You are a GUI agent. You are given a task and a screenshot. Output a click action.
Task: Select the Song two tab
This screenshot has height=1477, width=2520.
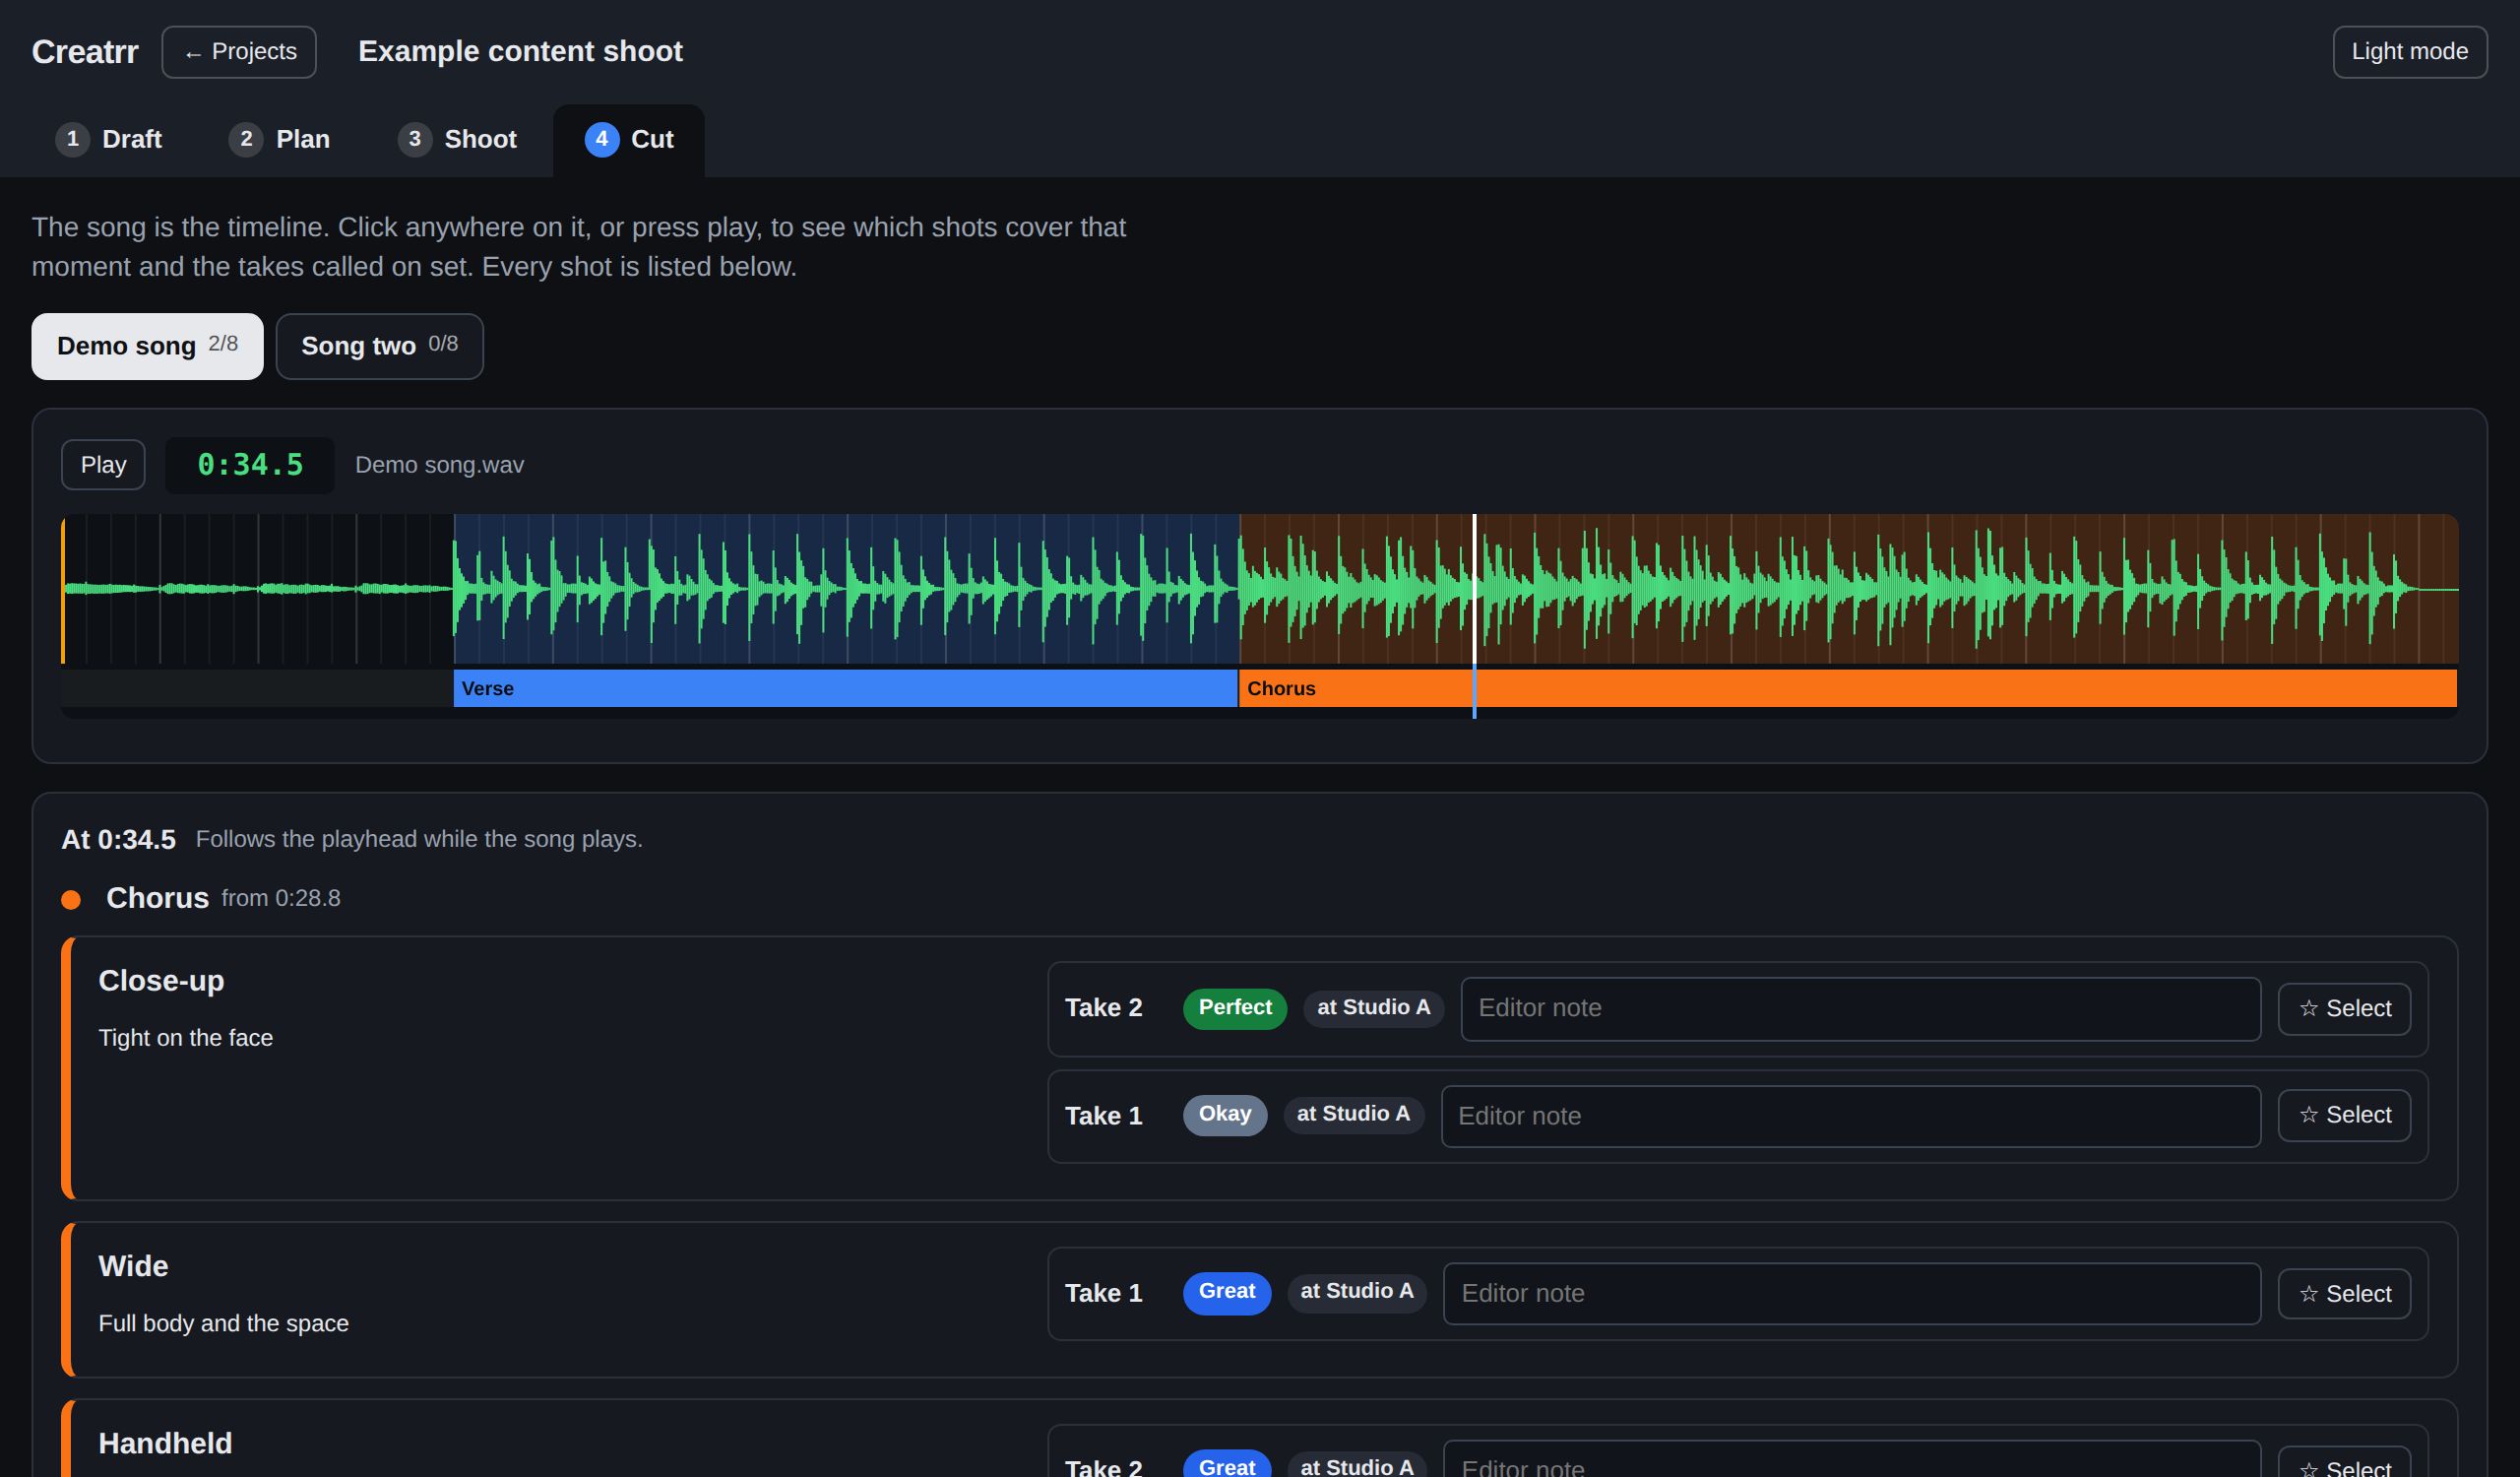(x=380, y=346)
